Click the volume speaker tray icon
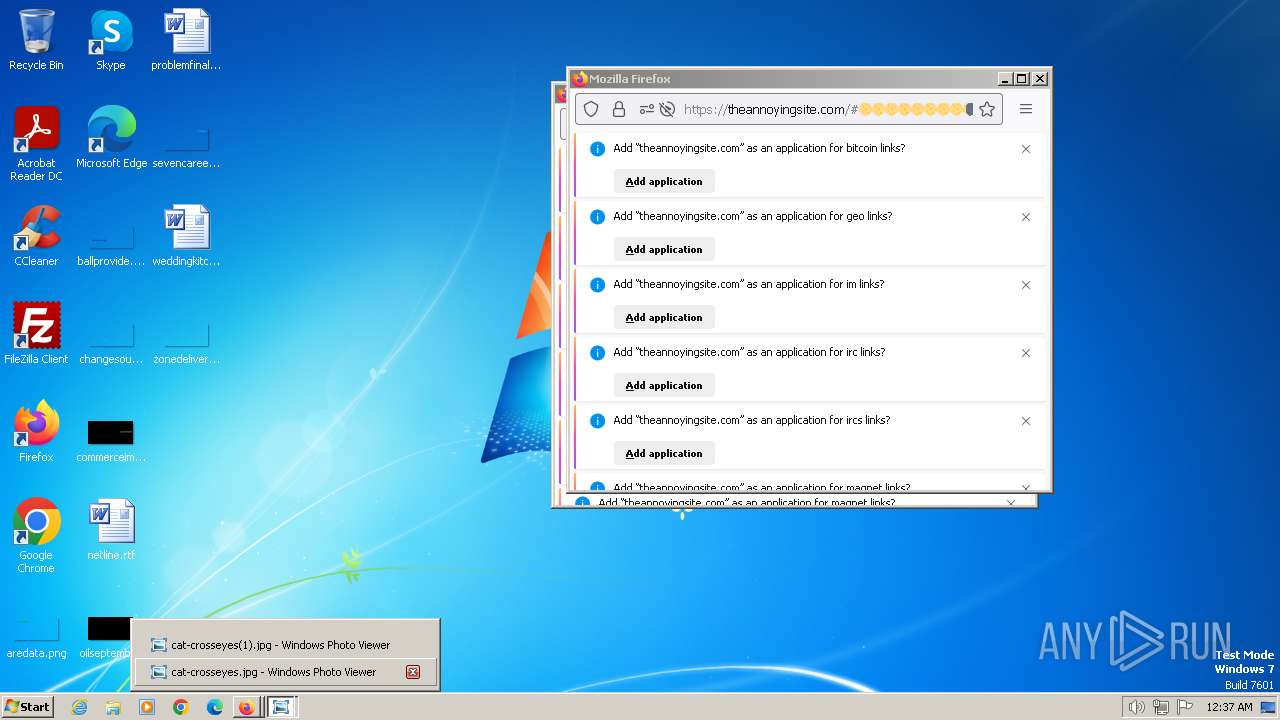This screenshot has width=1280, height=720. click(x=1136, y=707)
